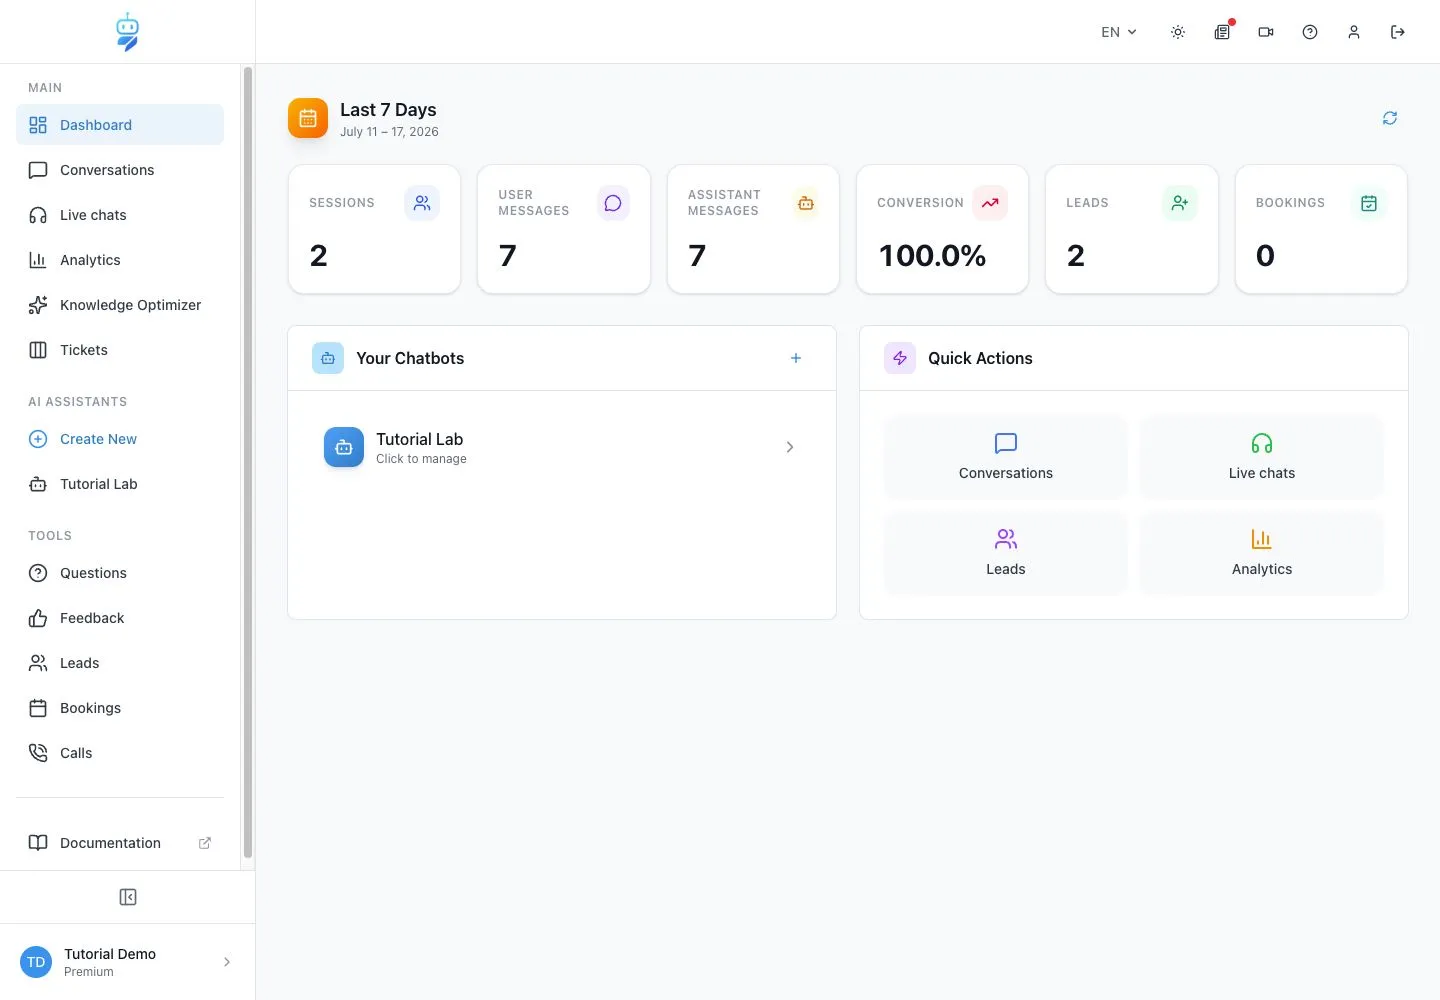Expand the Tutorial Lab chatbot chevron

(790, 447)
